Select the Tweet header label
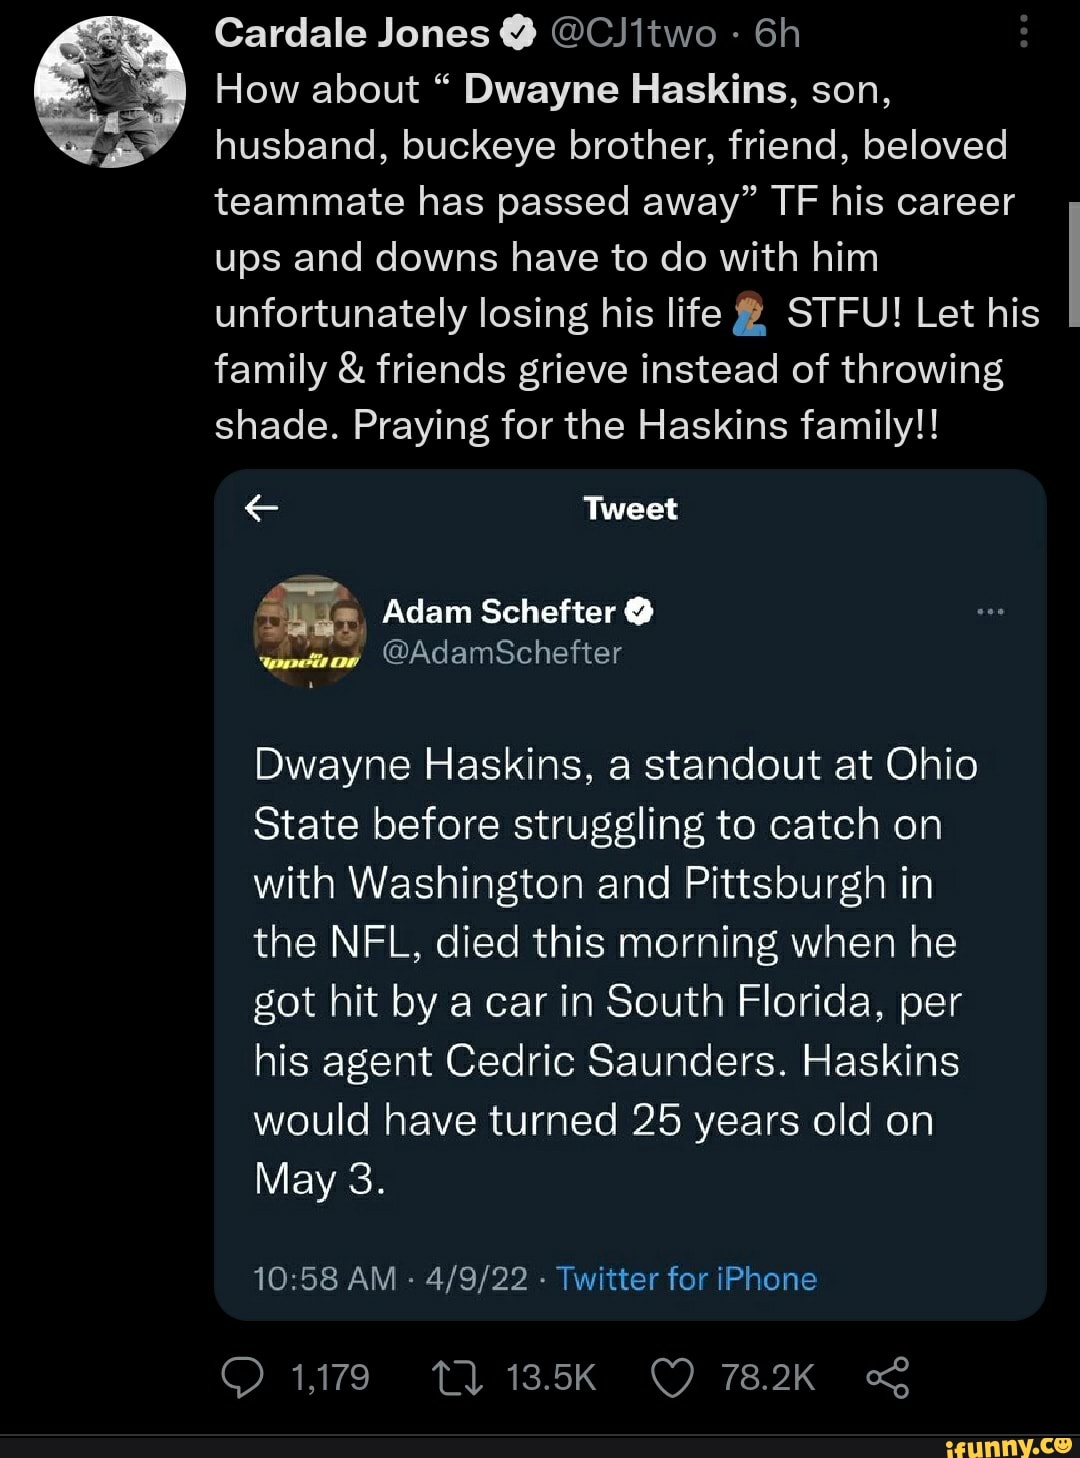The height and width of the screenshot is (1458, 1080). [628, 508]
